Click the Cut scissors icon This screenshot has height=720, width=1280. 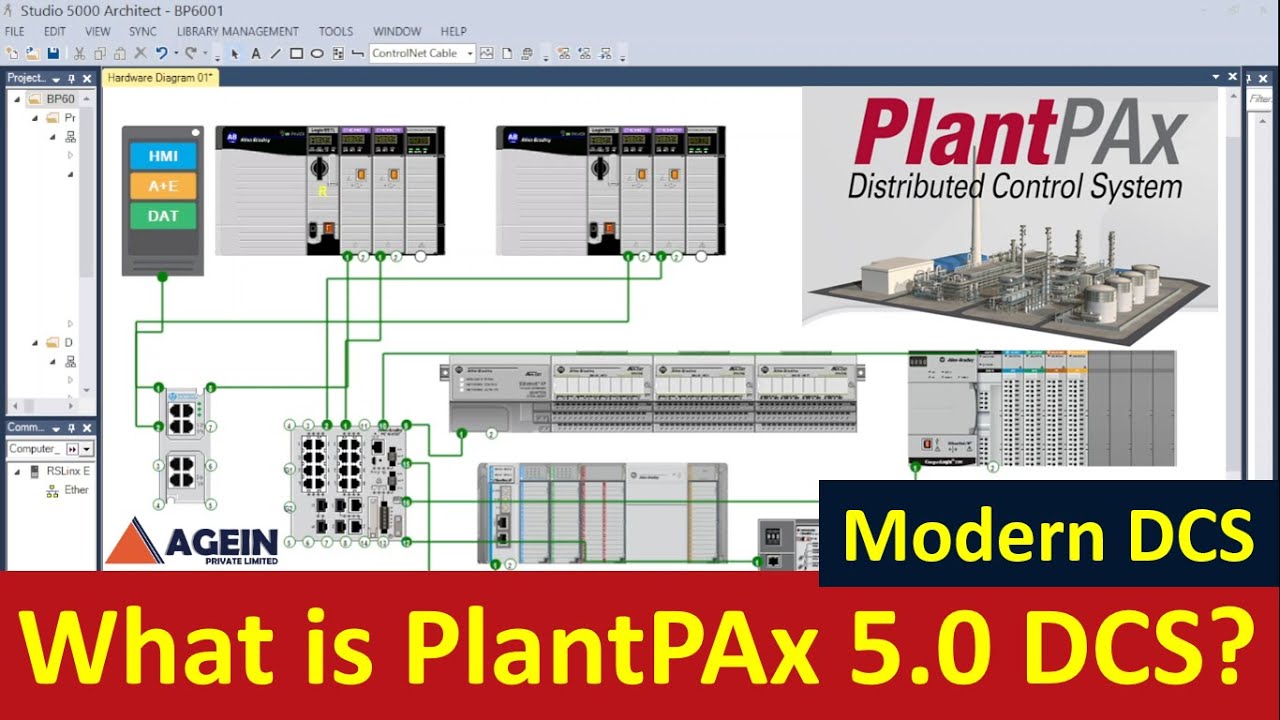tap(78, 53)
